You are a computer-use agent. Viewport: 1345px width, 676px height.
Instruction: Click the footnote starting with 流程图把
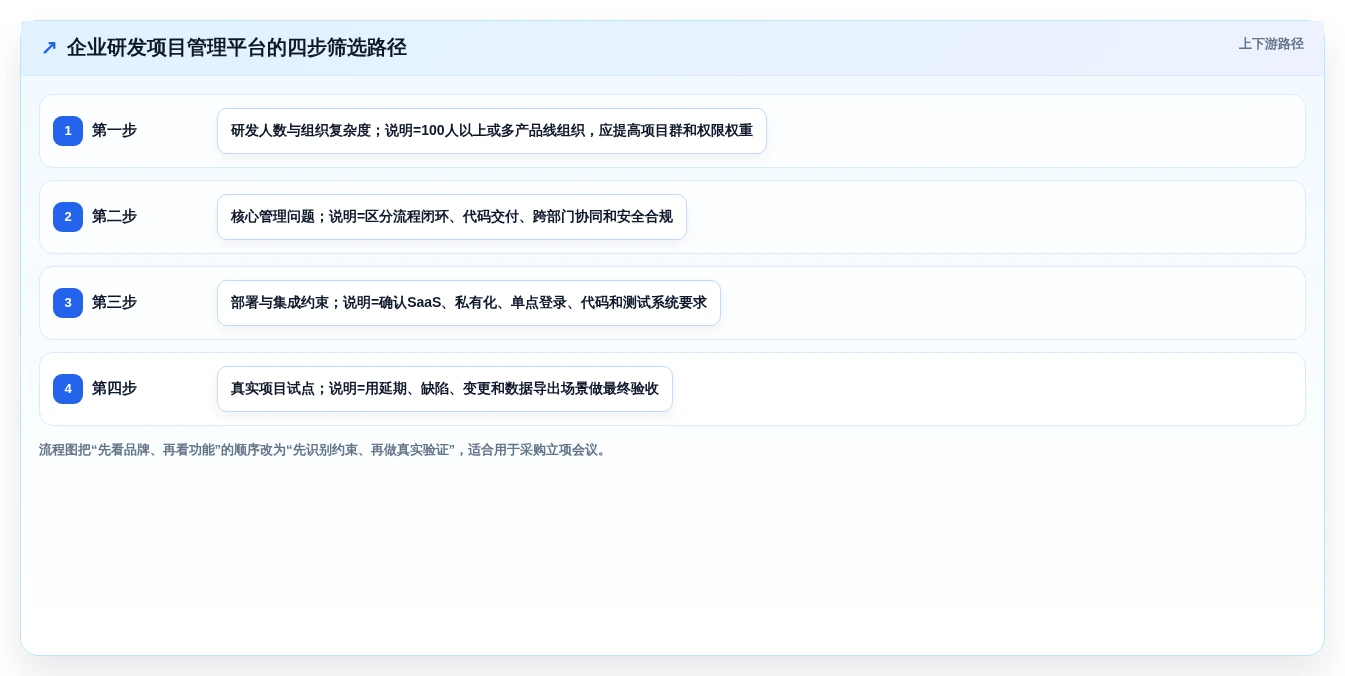click(324, 450)
